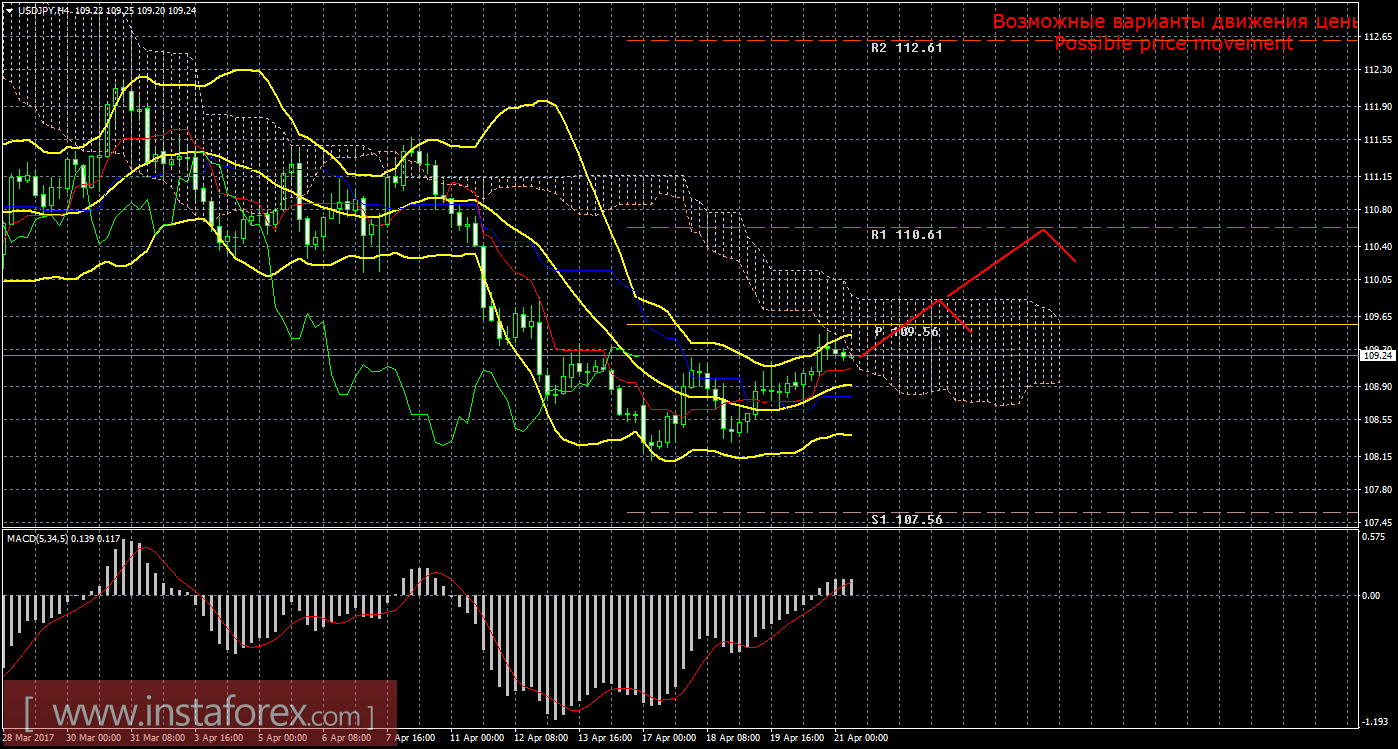Screen dimensions: 1398x749
Task: Click the P 109.56 pivot label
Action: 906,331
